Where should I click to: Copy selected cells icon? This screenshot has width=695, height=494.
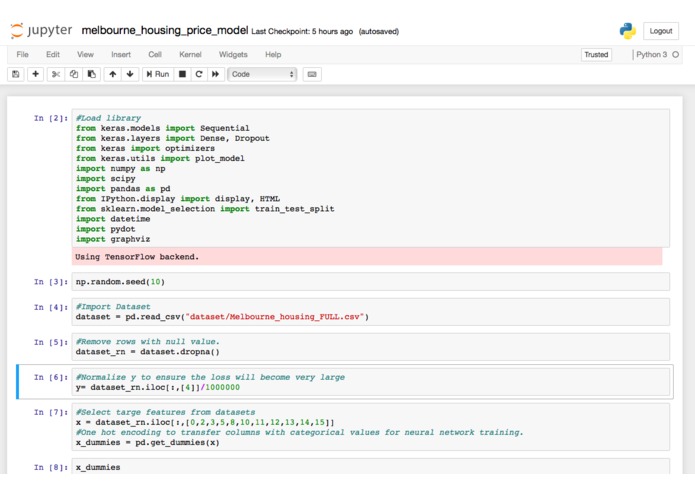(x=74, y=74)
